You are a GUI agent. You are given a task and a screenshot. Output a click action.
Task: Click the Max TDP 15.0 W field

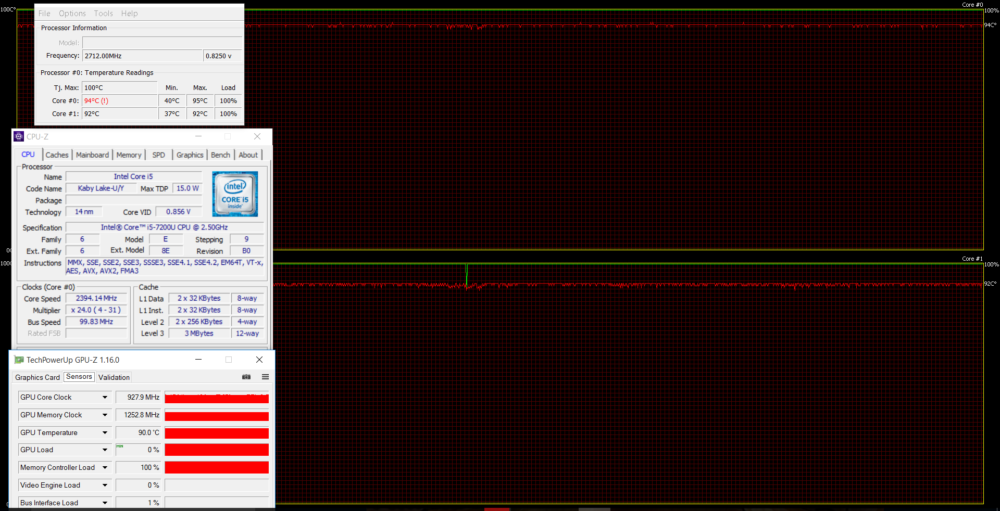[187, 188]
